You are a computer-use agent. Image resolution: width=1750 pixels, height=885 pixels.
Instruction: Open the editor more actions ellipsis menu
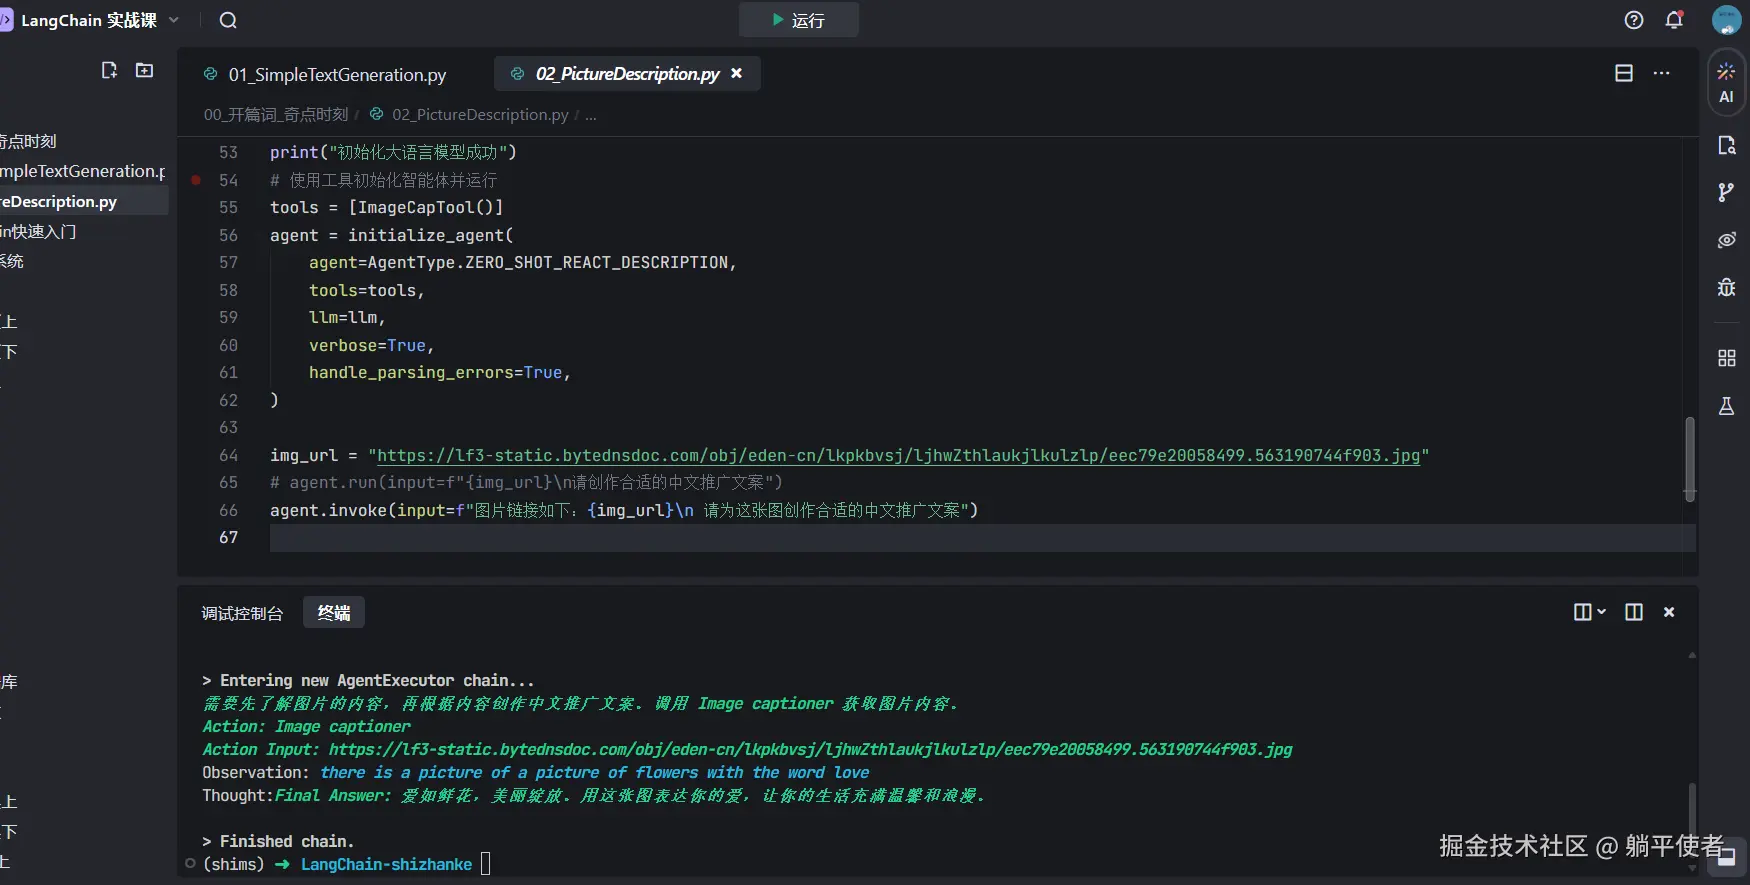[x=1662, y=73]
